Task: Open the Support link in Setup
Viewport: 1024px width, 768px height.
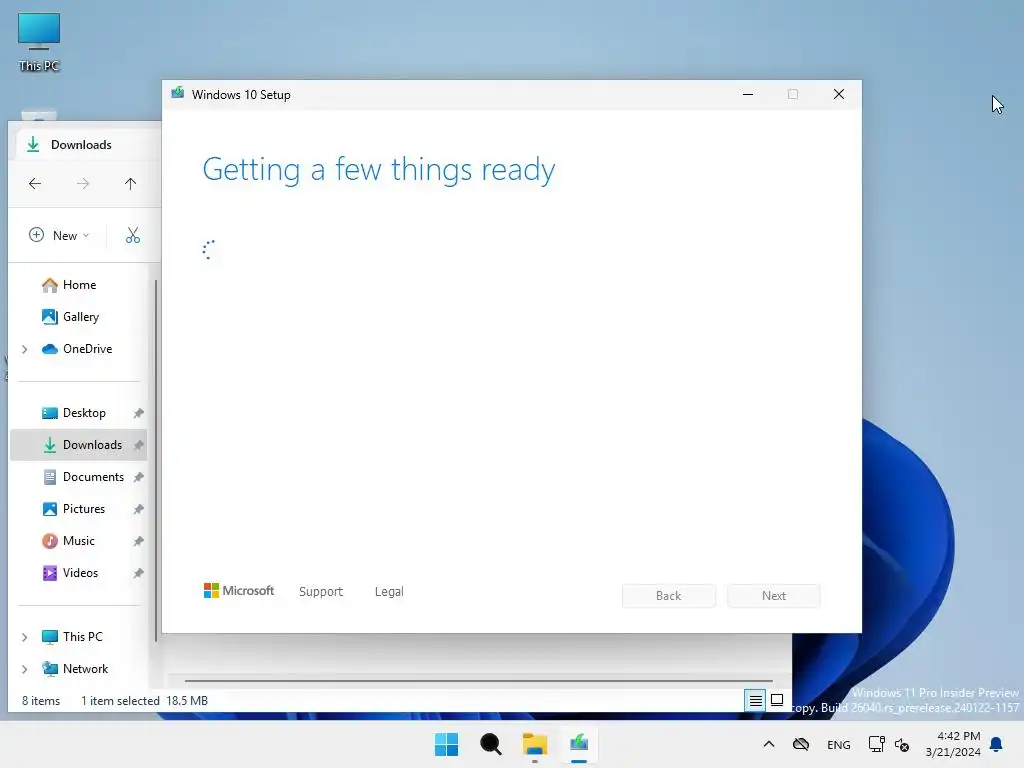Action: [x=321, y=592]
